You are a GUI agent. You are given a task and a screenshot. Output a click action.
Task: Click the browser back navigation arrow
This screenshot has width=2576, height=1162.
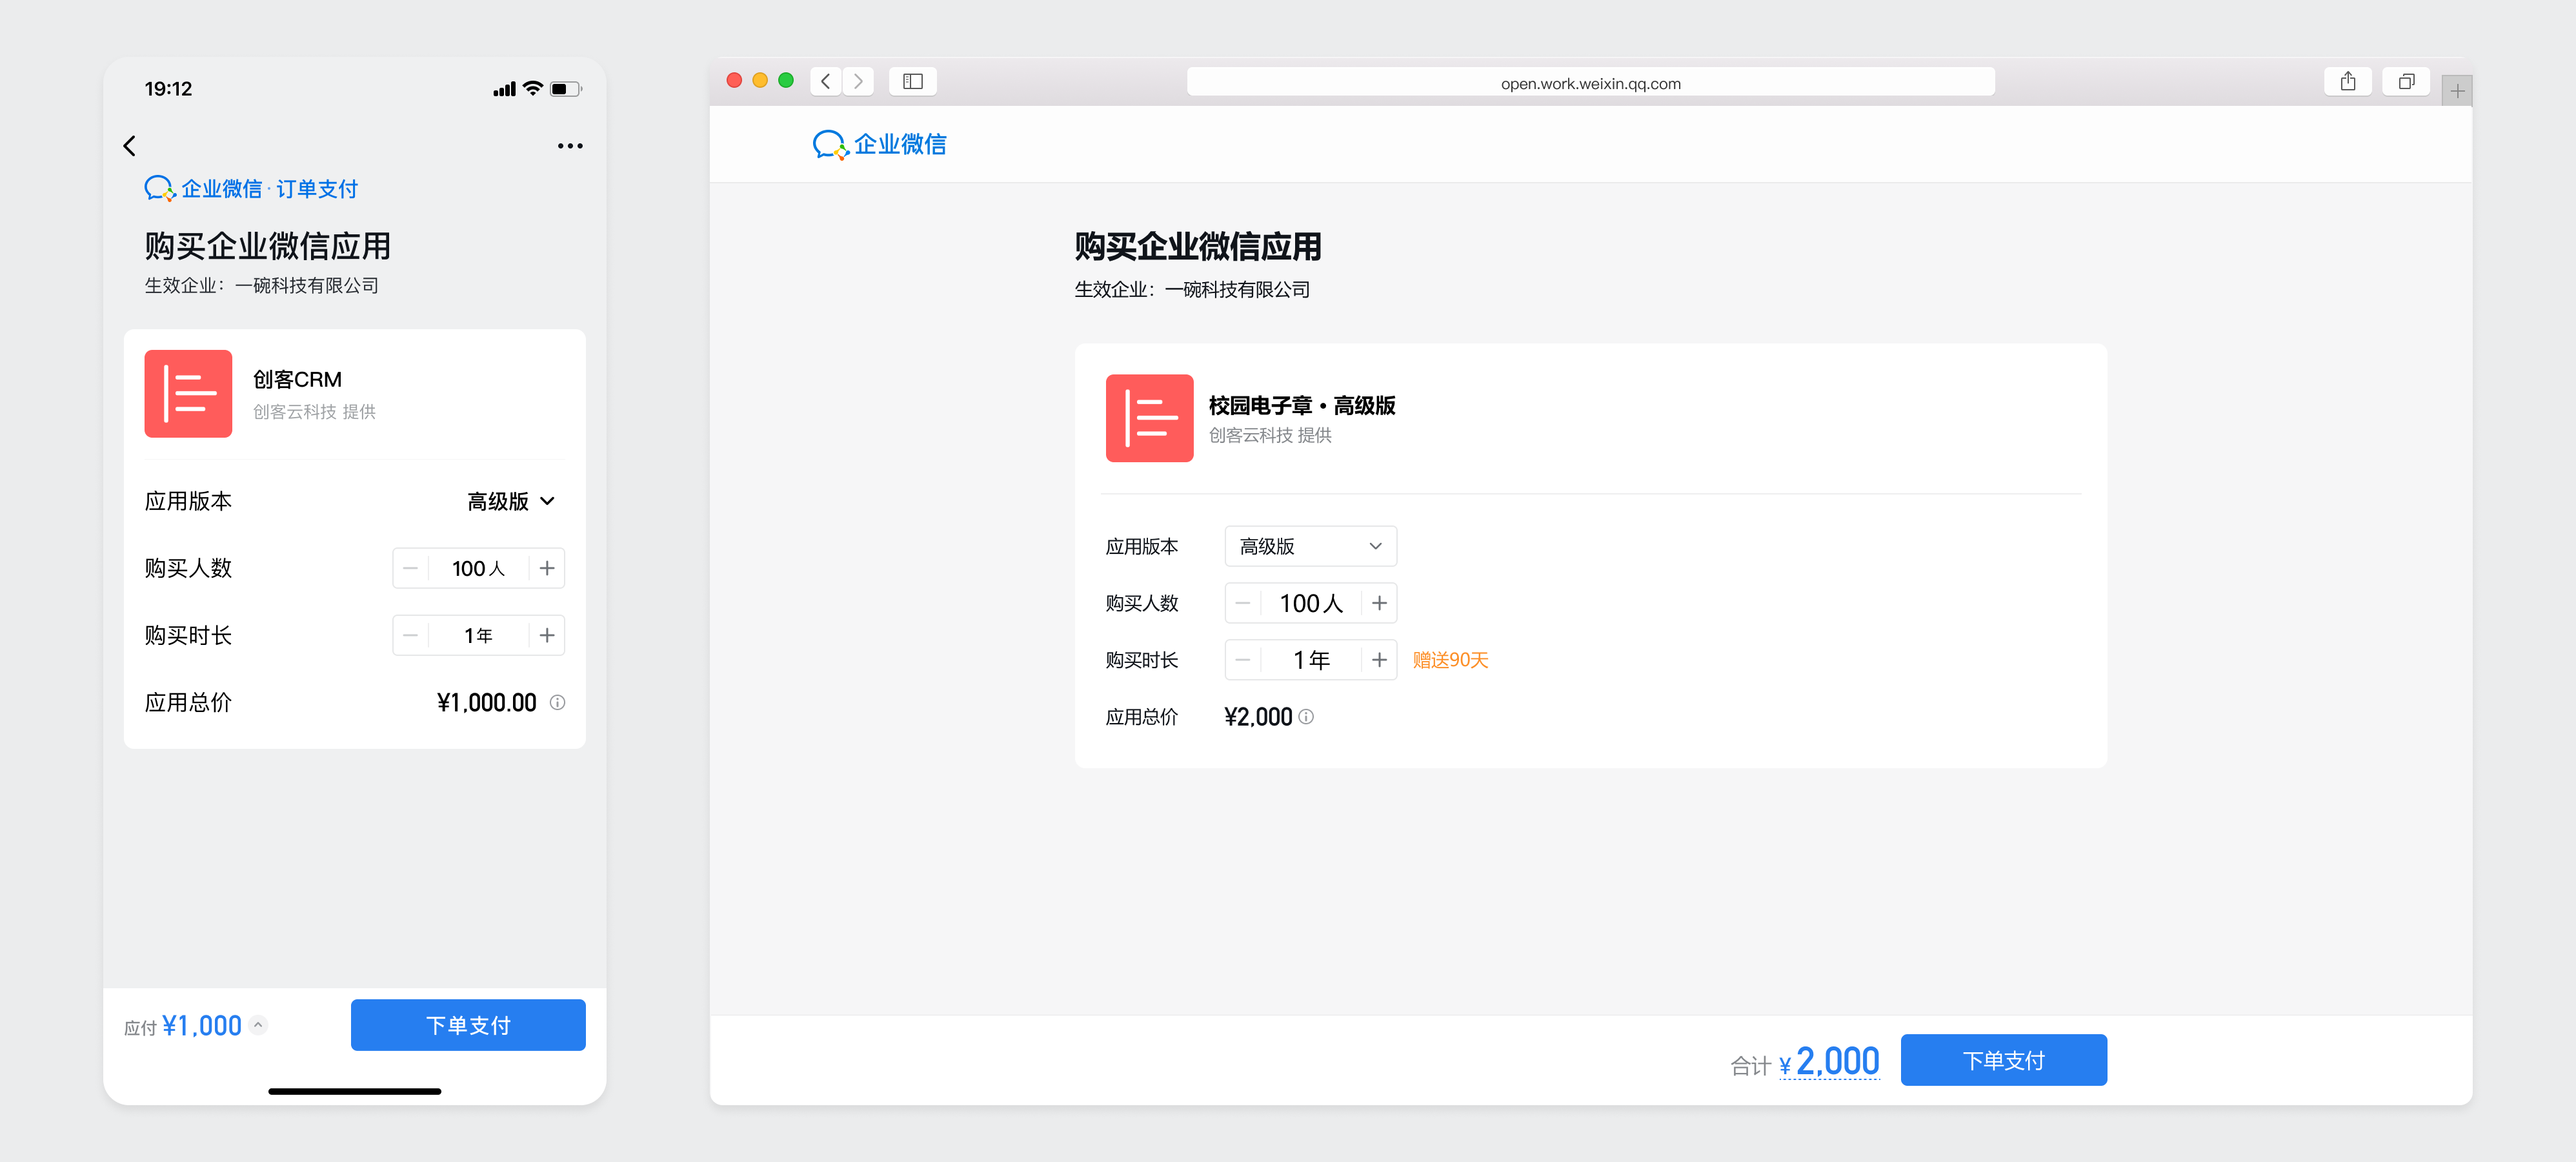point(825,81)
